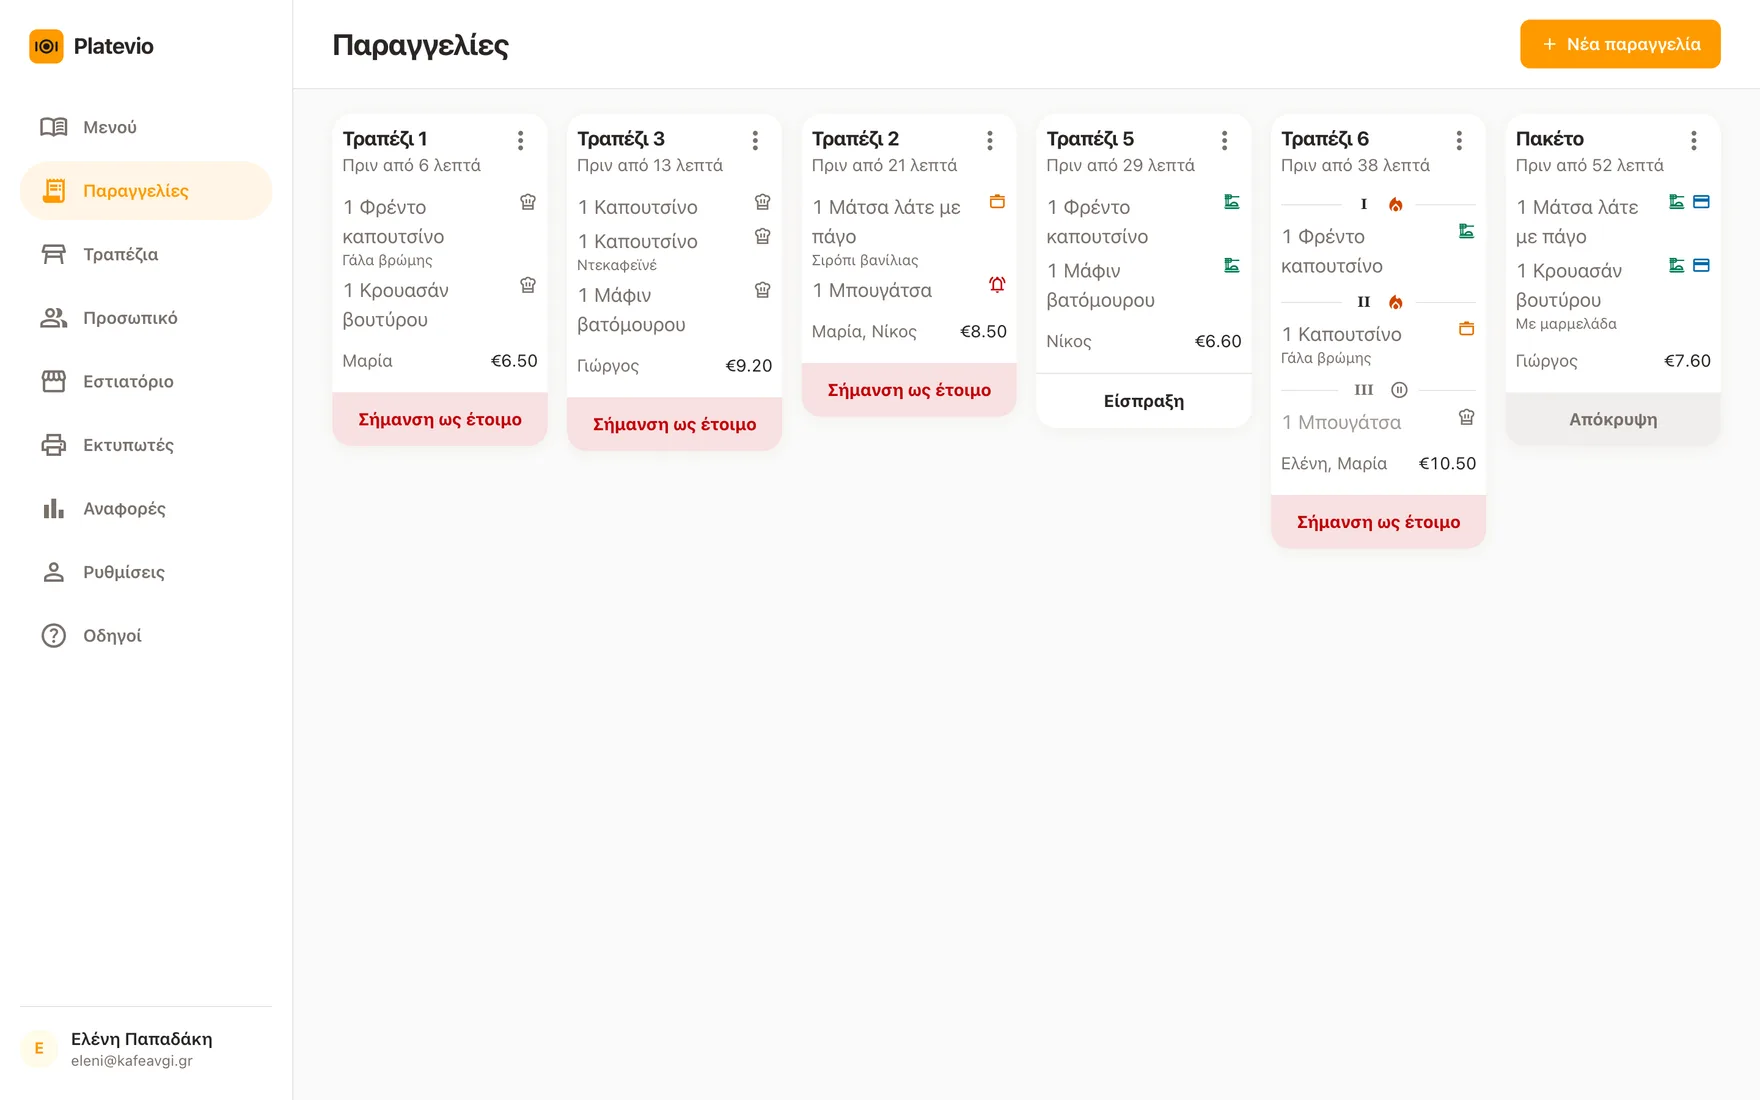
Task: Open the three-dot menu for Τραπέζι 1
Action: [x=520, y=141]
